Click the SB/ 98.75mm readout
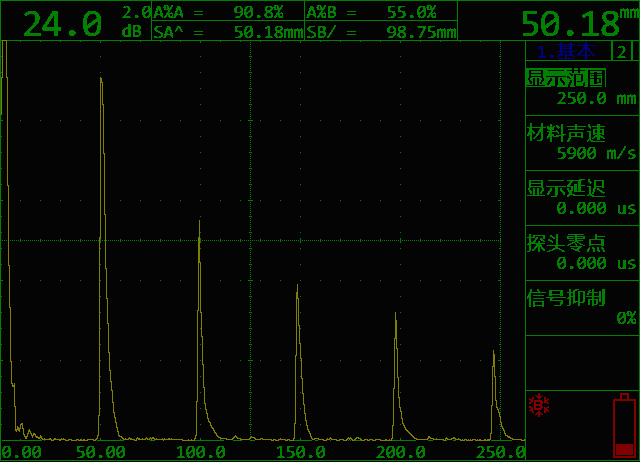This screenshot has width=640, height=462. click(380, 32)
